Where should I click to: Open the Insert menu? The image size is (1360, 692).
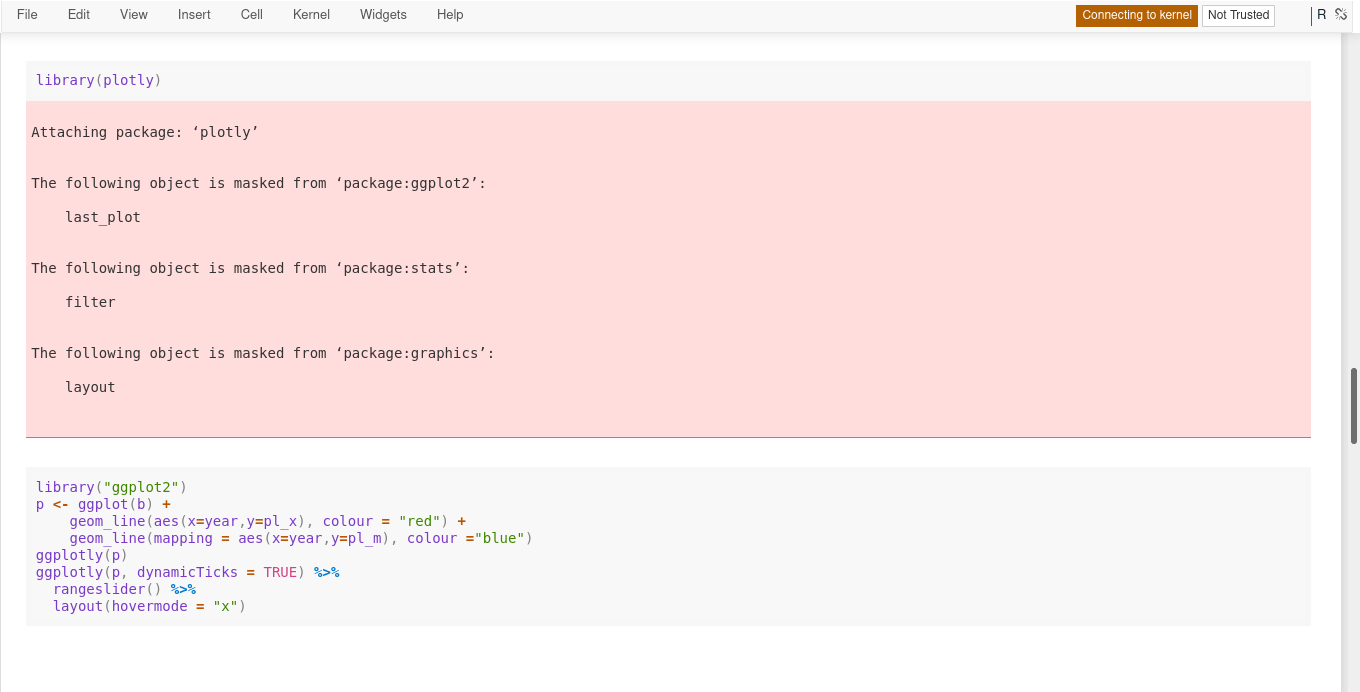pos(194,14)
